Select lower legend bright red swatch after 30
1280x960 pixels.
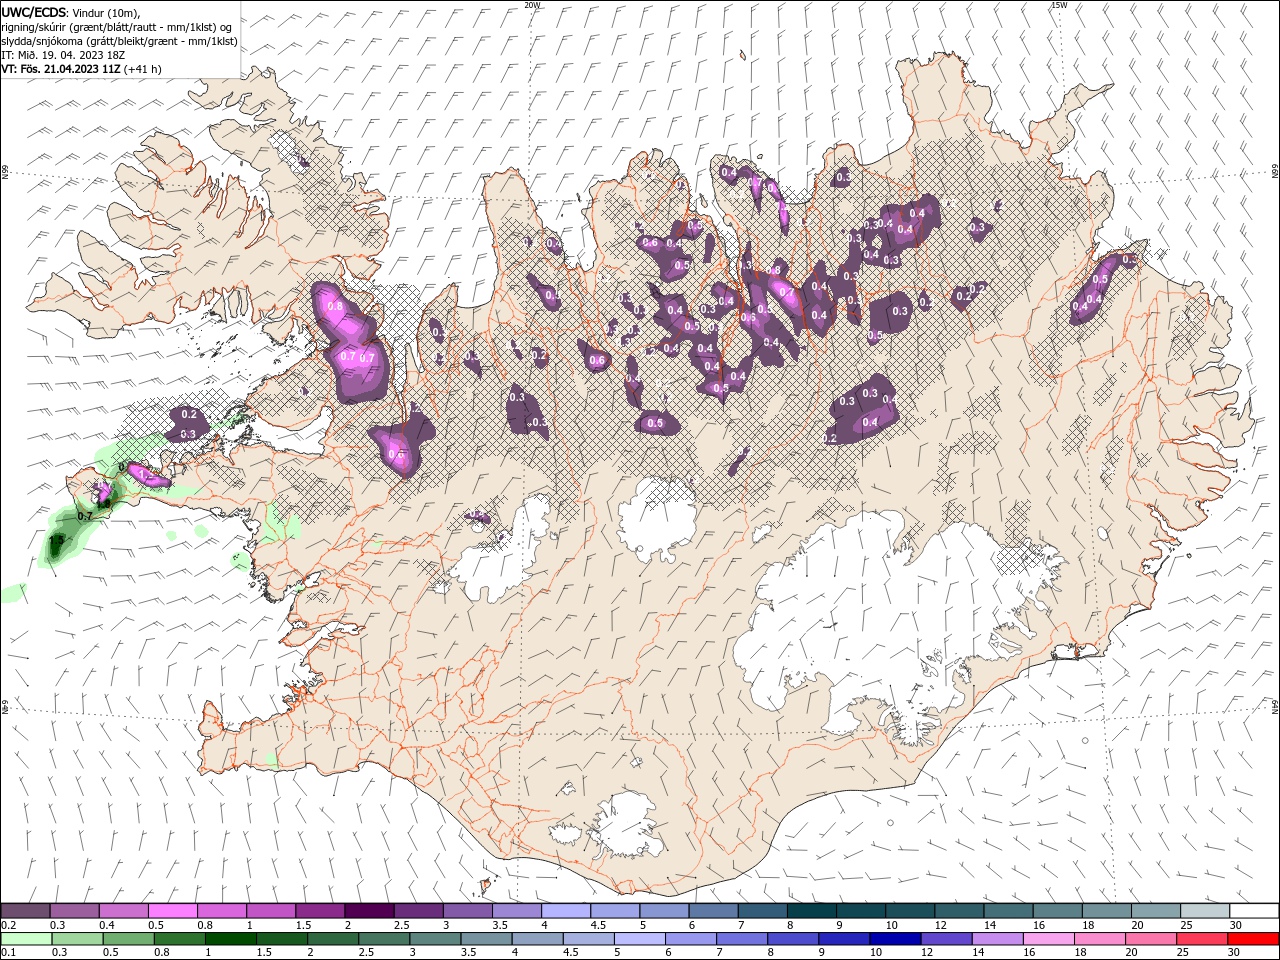pos(1254,939)
